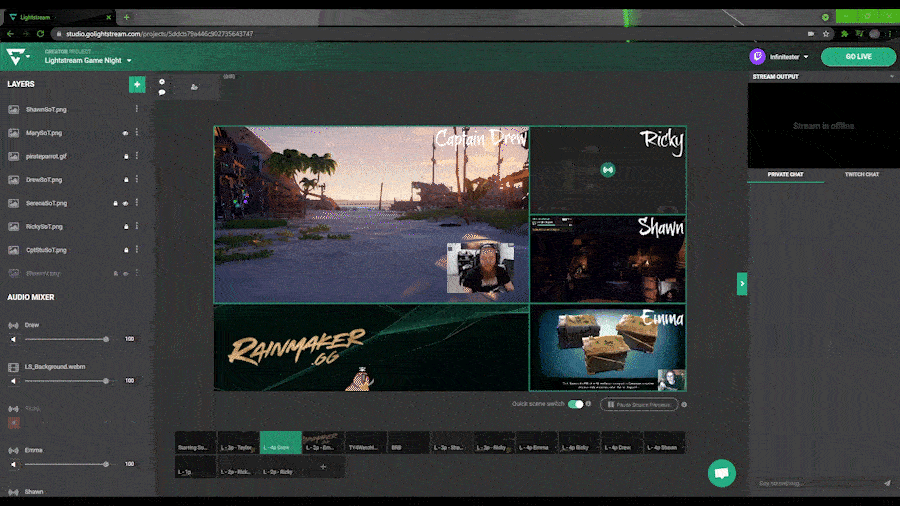The image size is (900, 506).
Task: Open the browser extensions puzzle icon
Action: pyautogui.click(x=844, y=34)
